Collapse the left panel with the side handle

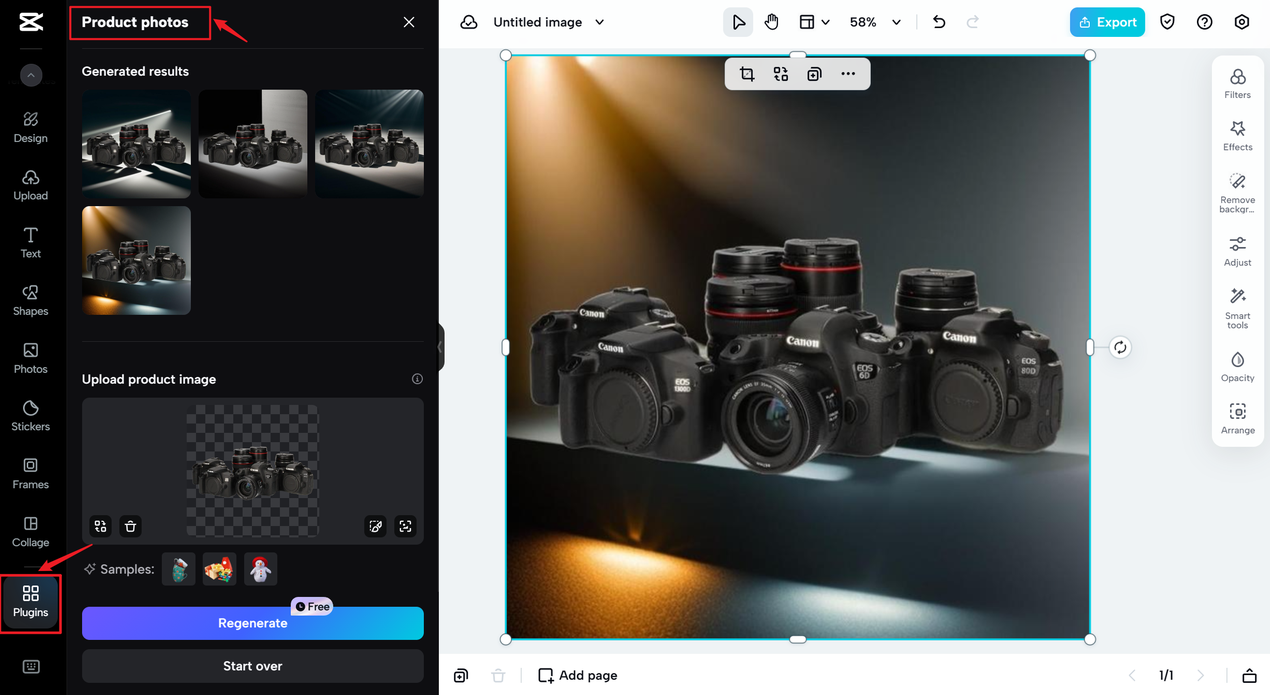441,348
